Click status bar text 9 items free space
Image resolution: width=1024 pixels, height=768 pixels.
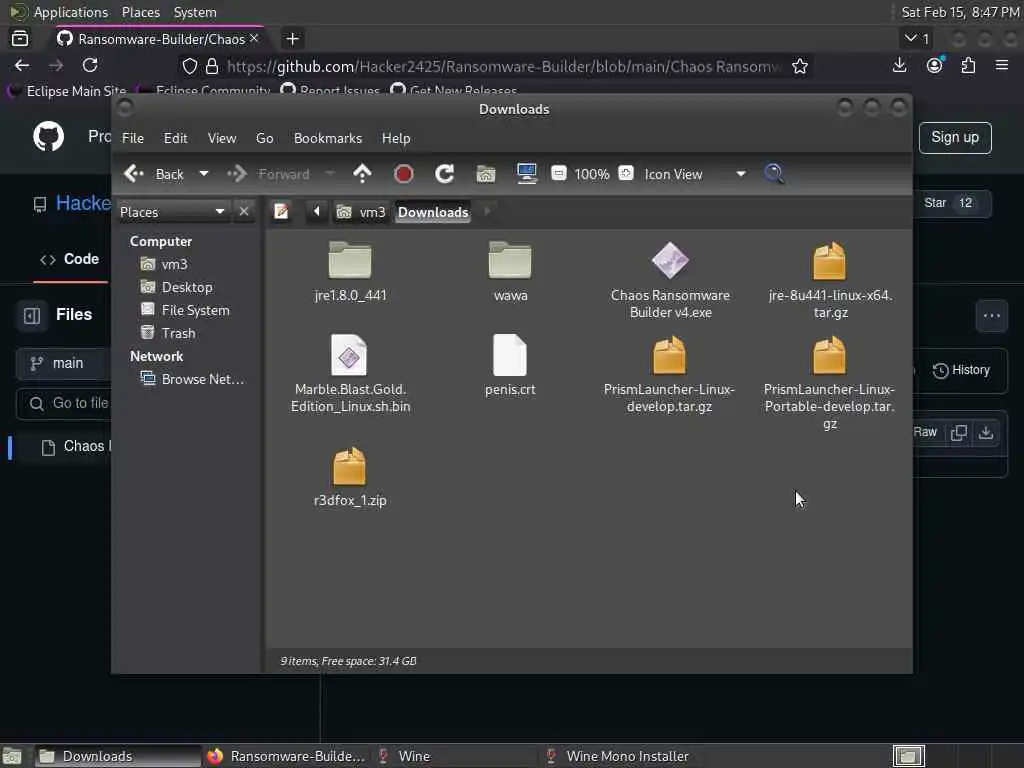pyautogui.click(x=348, y=661)
